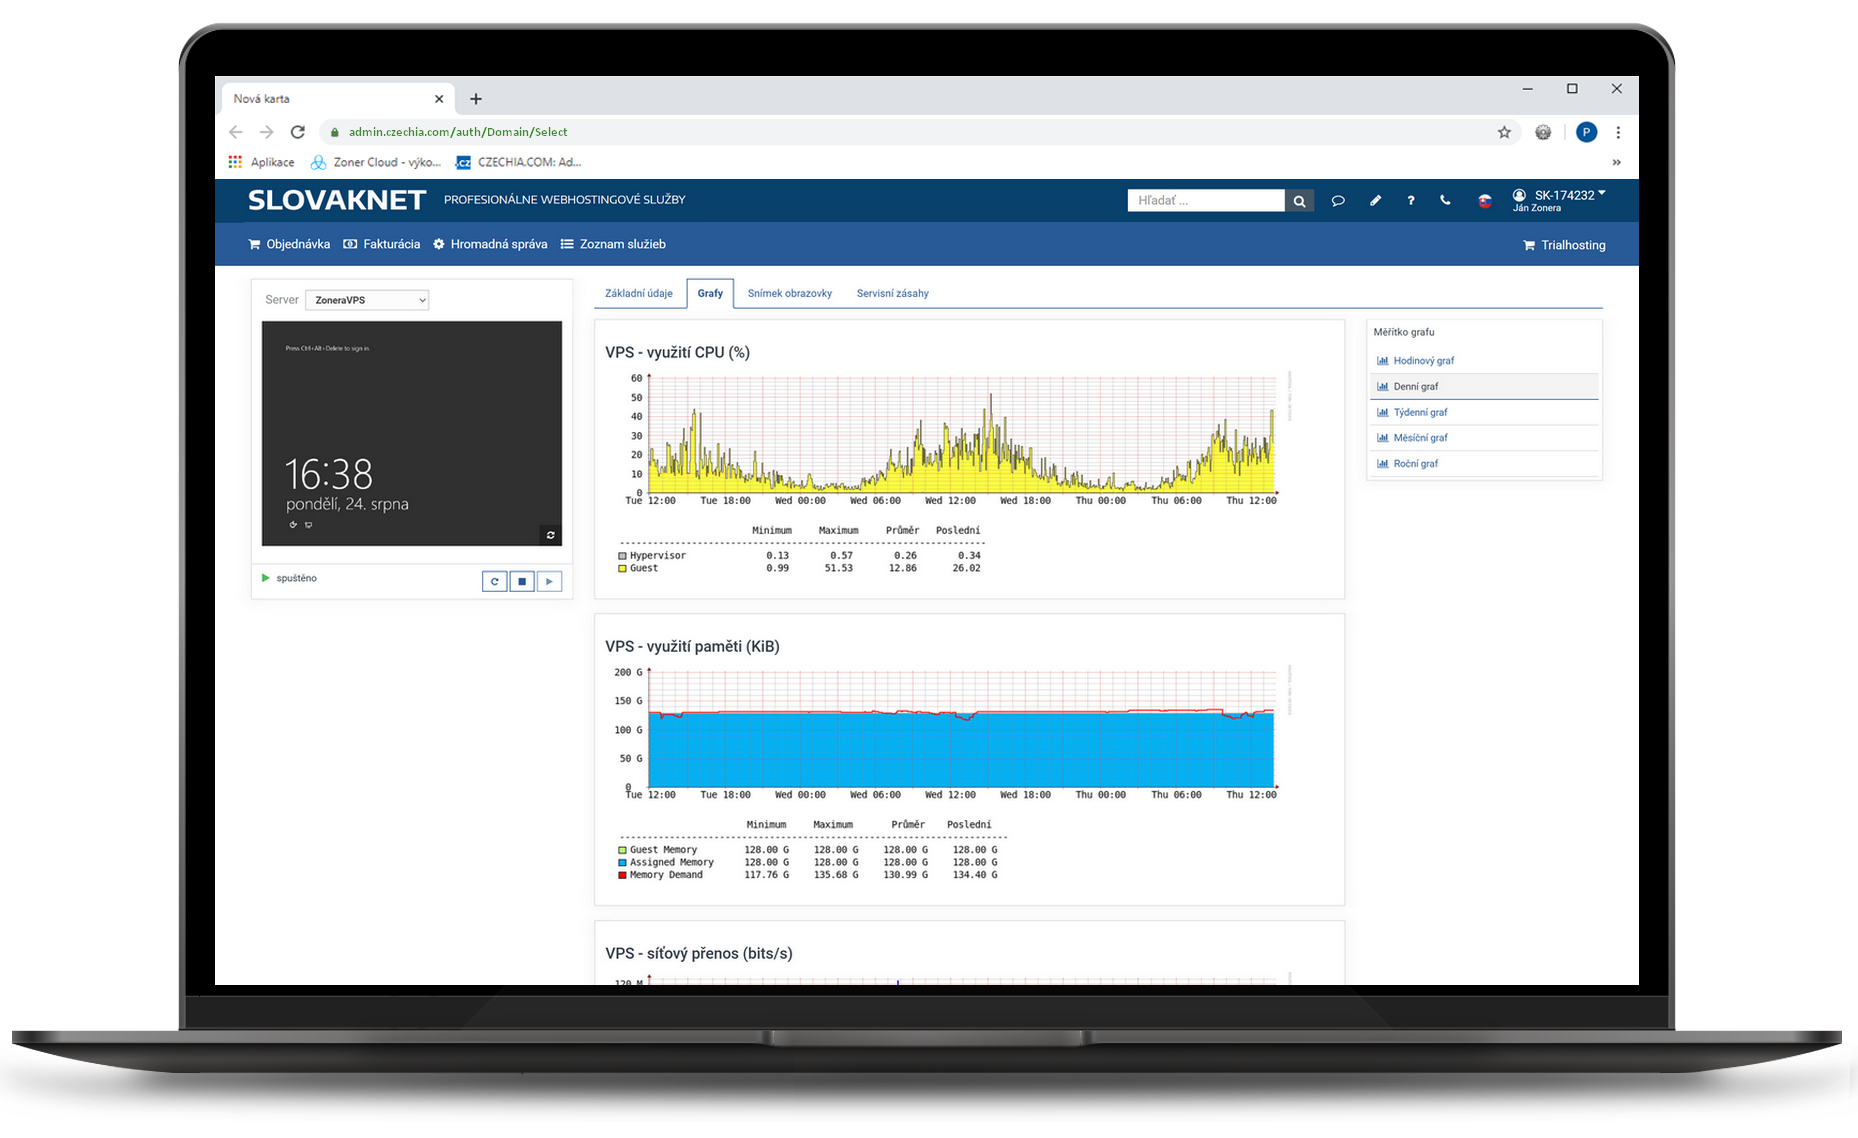Viewport: 1858px width, 1138px height.
Task: Click the browser extension icon
Action: tap(1543, 132)
